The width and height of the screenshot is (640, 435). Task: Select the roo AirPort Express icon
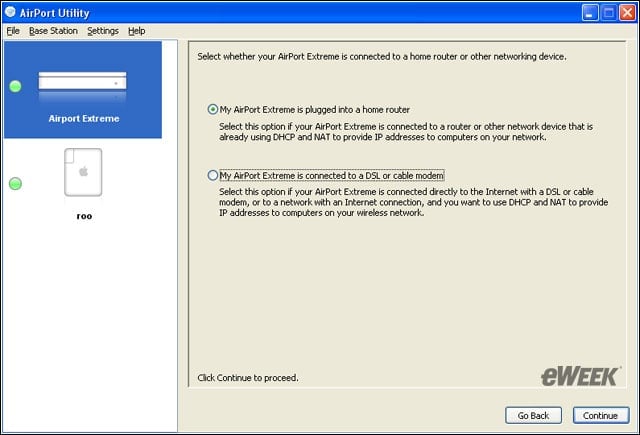point(83,172)
